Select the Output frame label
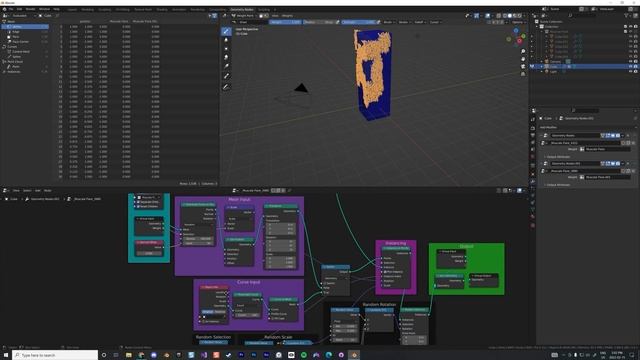This screenshot has width=640, height=360. click(x=467, y=246)
